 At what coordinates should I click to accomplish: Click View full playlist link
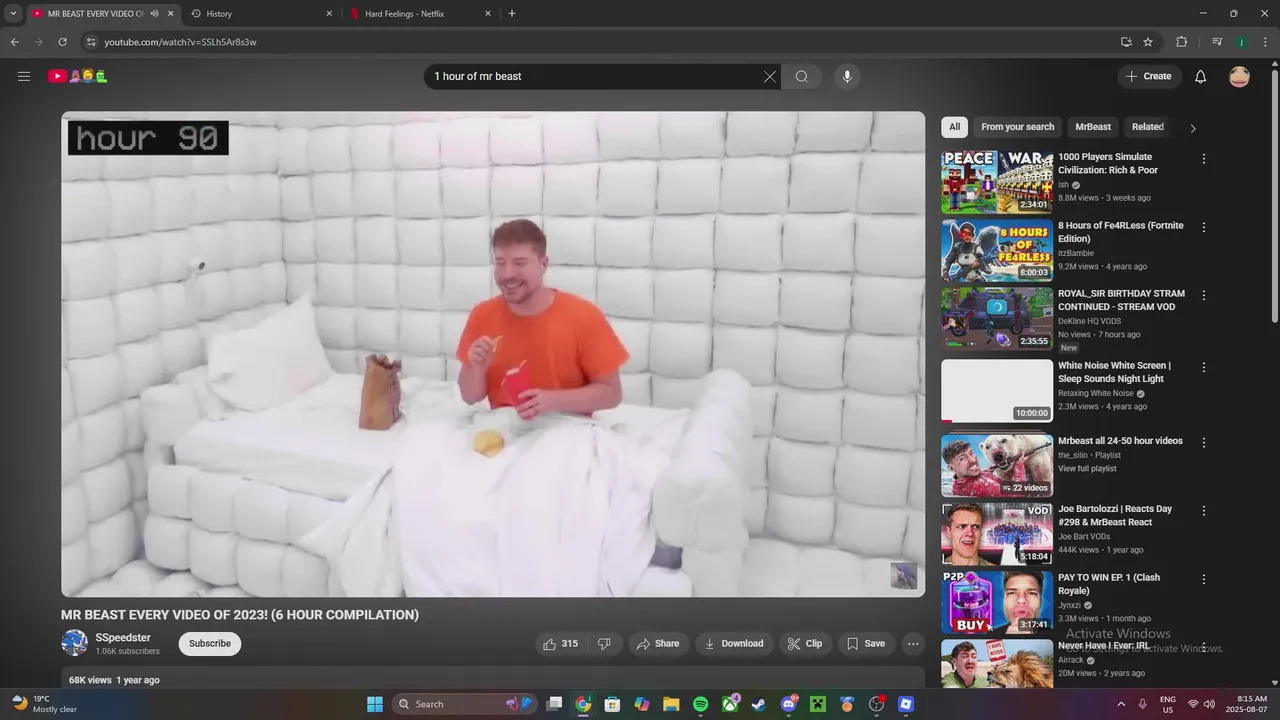pyautogui.click(x=1087, y=468)
